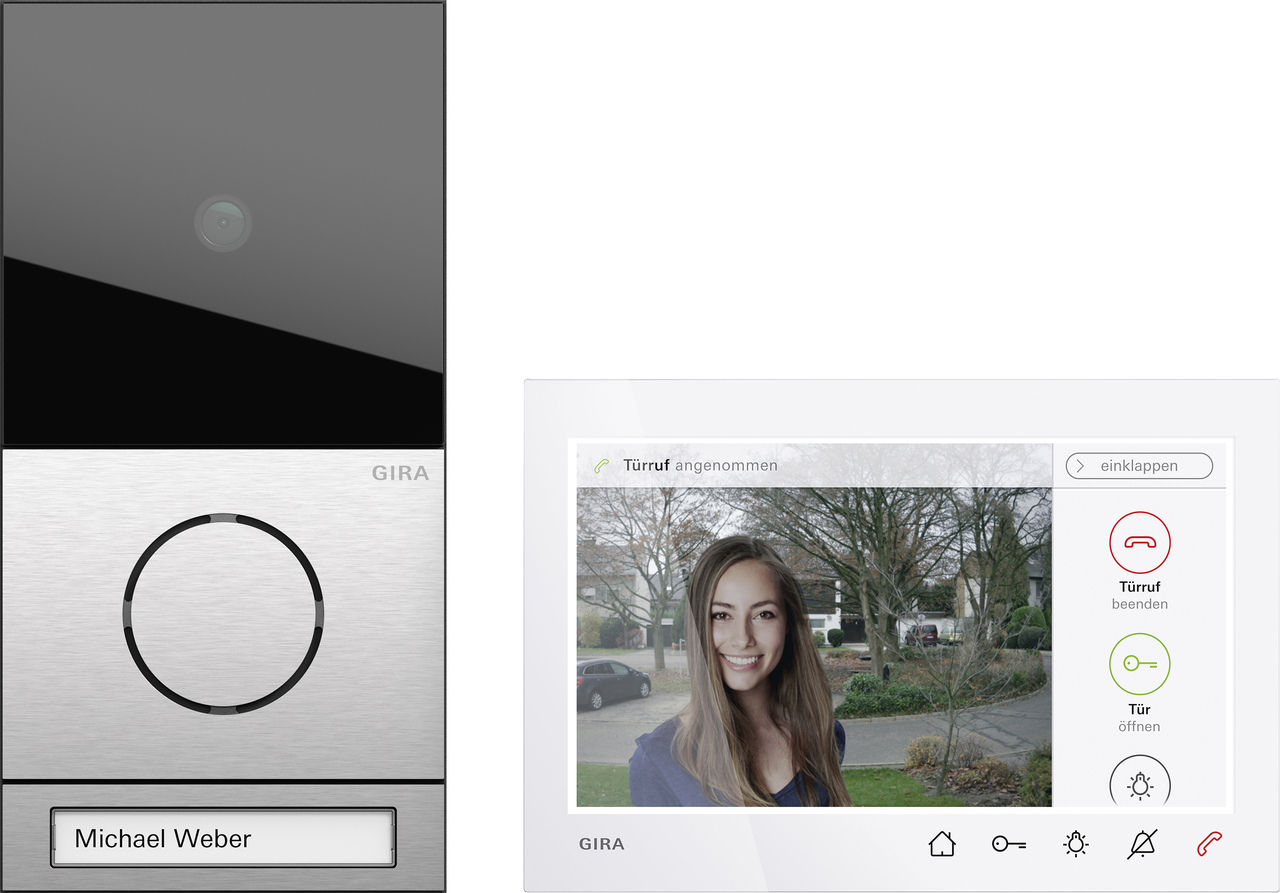Click the GIRA logo on the white display panel
Screen dimensions: 1280x893
601,844
